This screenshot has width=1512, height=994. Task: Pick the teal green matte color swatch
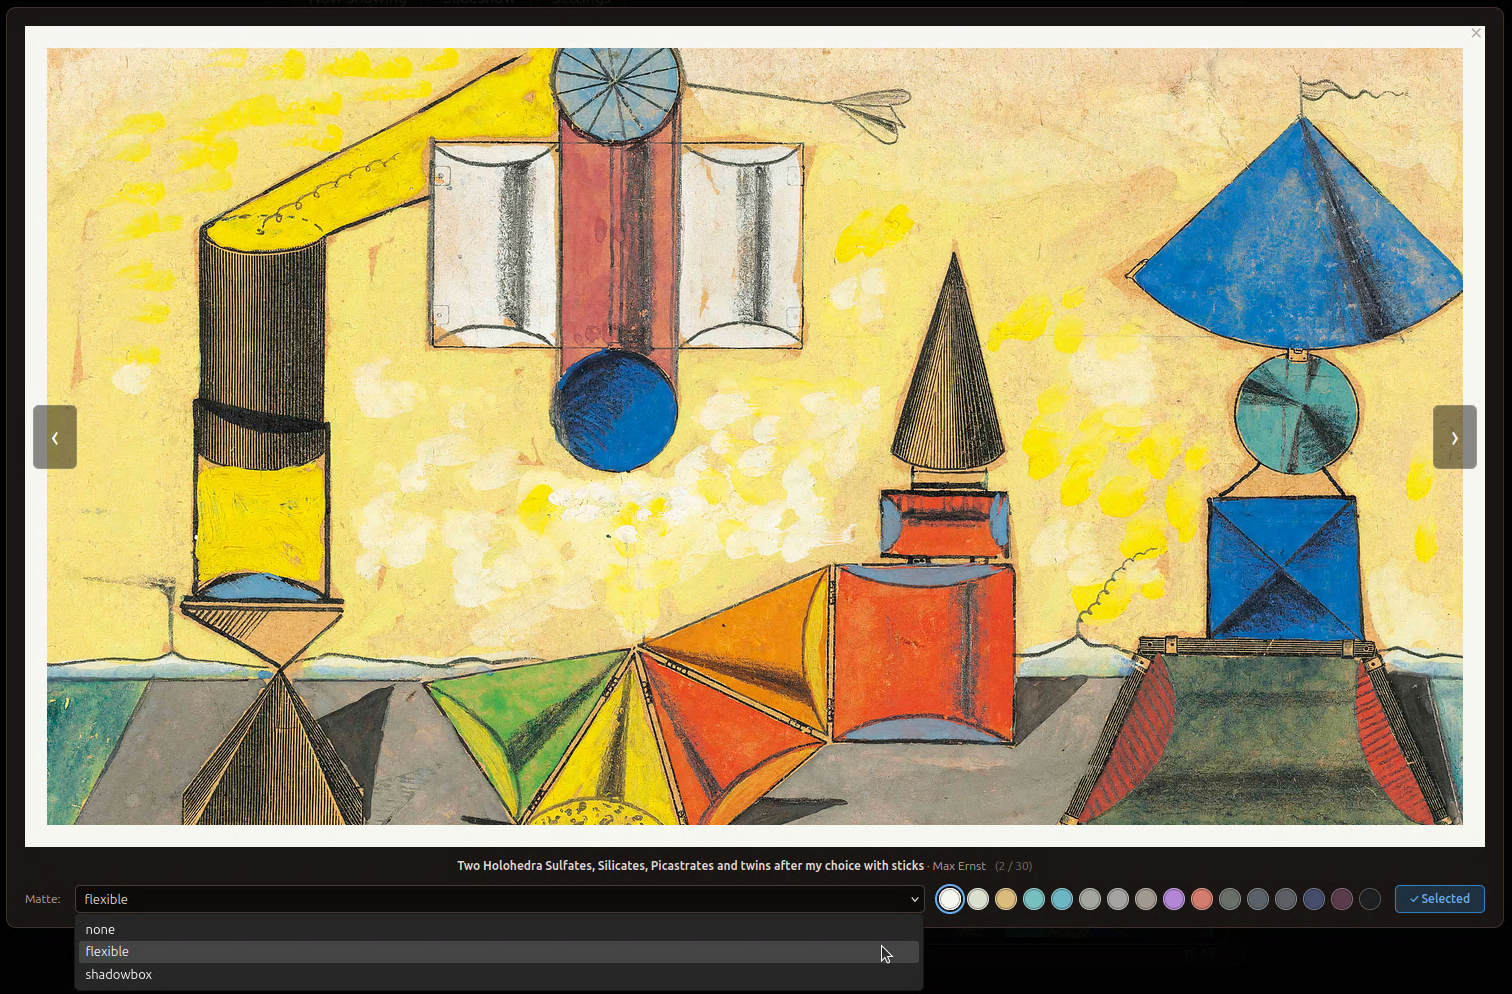(1034, 899)
